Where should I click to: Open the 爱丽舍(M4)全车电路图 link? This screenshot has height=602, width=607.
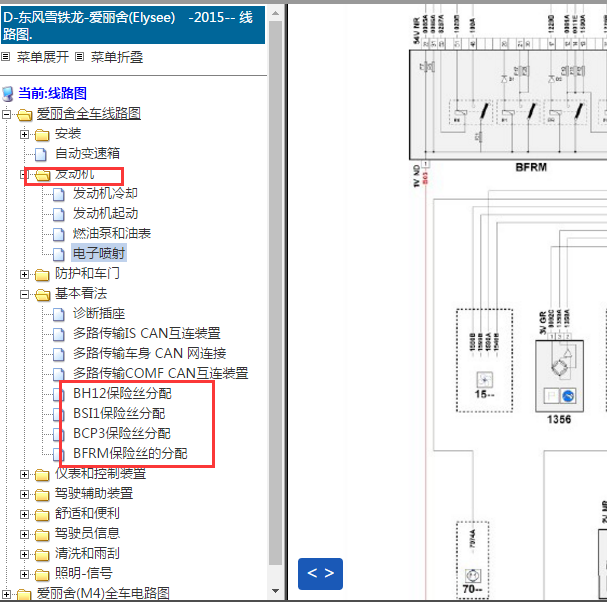(103, 593)
